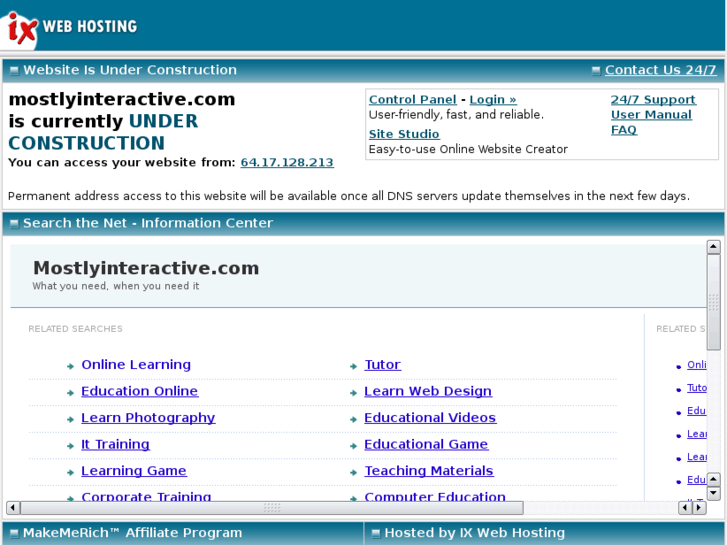The image size is (727, 545).
Task: Click the Login » link
Action: click(x=493, y=99)
